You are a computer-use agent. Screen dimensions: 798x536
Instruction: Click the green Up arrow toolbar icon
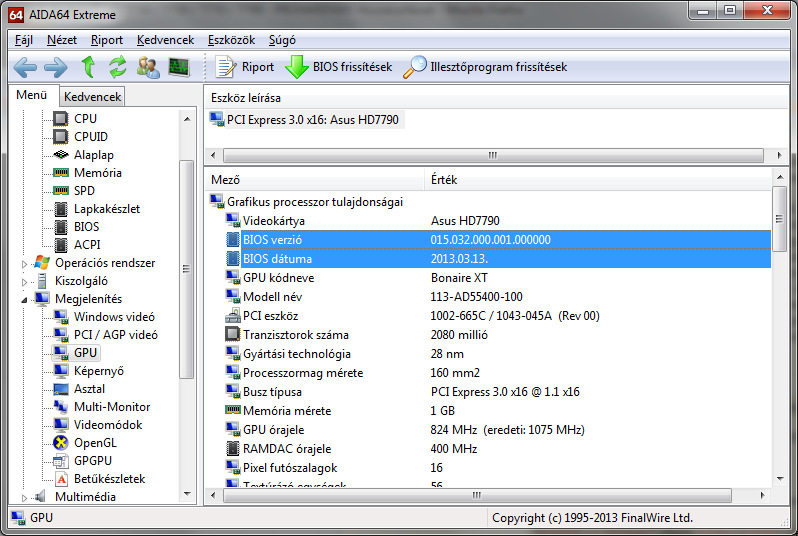pyautogui.click(x=89, y=67)
